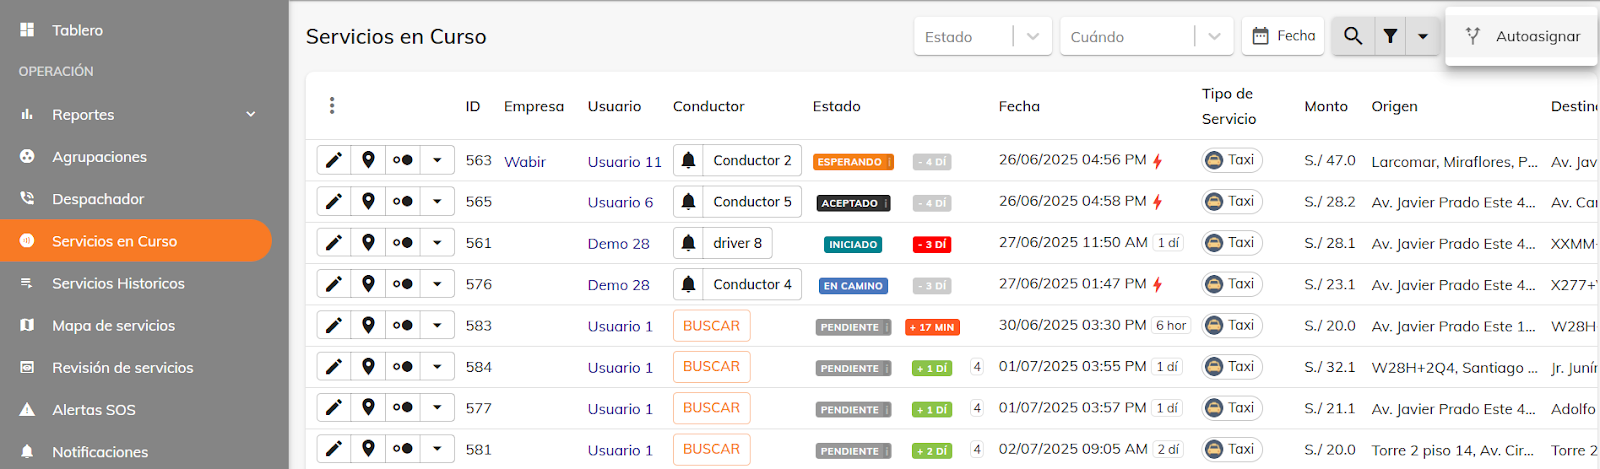Open row actions dropdown for service 563
Screen dimensions: 1600x469
point(437,160)
